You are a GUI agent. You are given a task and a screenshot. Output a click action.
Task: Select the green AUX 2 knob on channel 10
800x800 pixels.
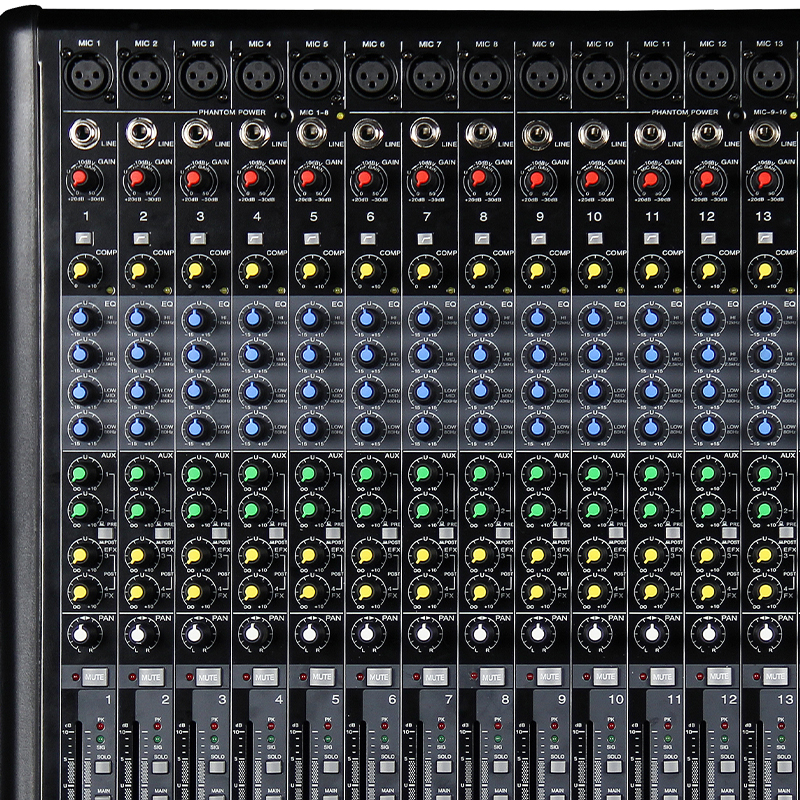[x=594, y=510]
